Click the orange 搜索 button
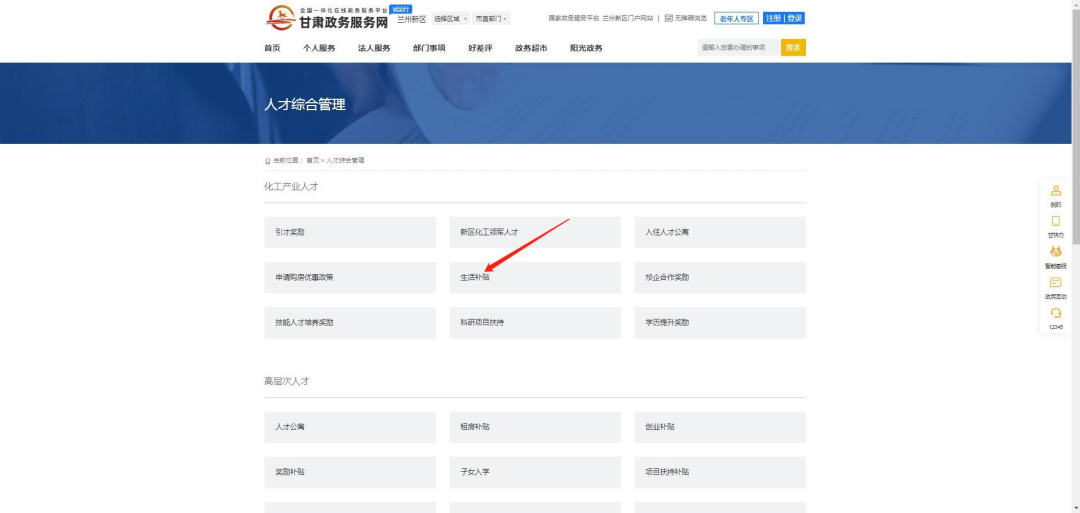 coord(793,47)
